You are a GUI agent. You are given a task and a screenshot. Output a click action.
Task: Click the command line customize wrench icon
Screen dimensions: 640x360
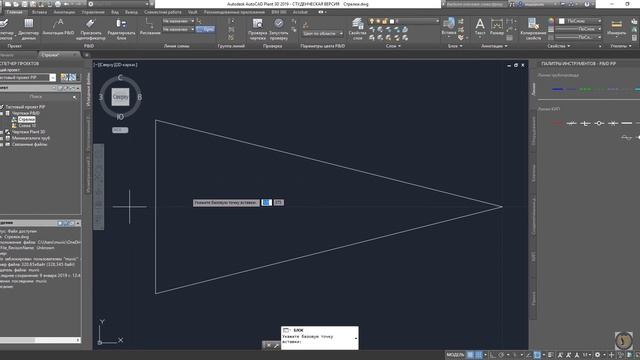point(276,345)
